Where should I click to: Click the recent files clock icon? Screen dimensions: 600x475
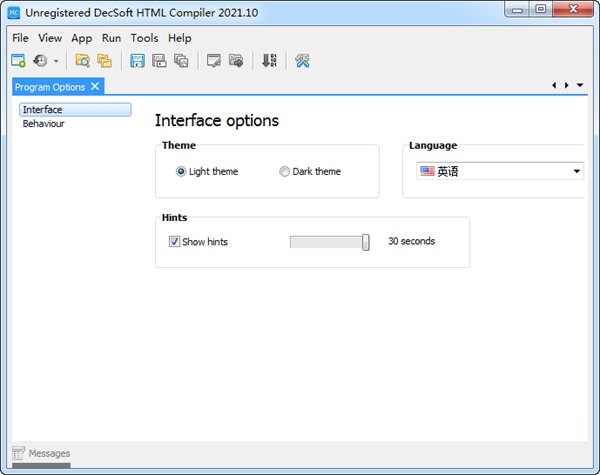pos(41,61)
